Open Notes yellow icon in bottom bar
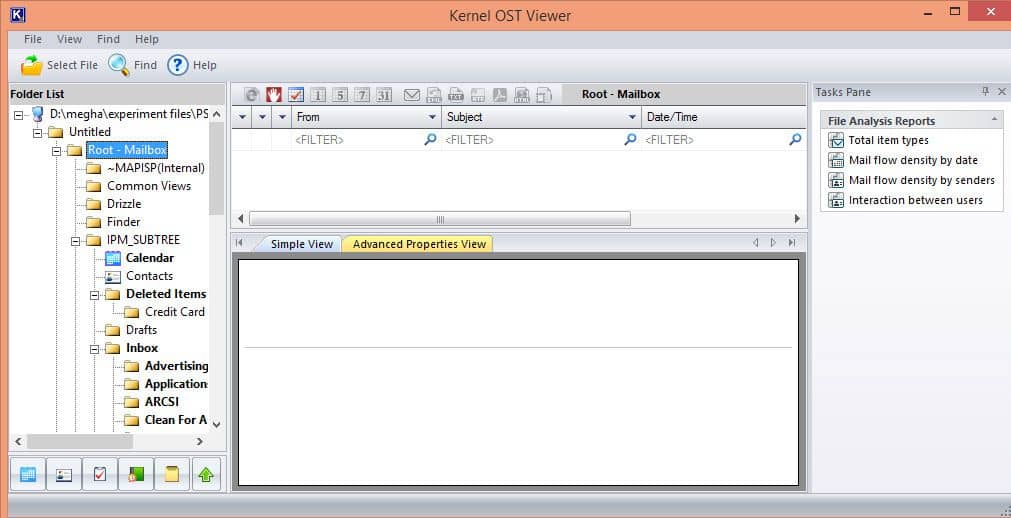Viewport: 1011px width, 518px height. click(172, 475)
